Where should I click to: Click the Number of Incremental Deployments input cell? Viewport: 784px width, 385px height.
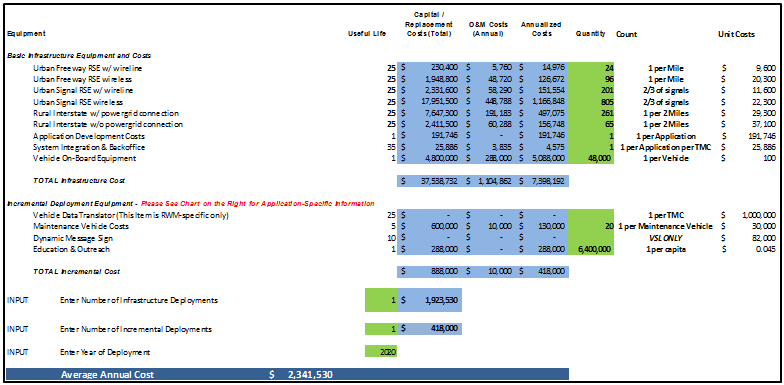click(x=381, y=329)
